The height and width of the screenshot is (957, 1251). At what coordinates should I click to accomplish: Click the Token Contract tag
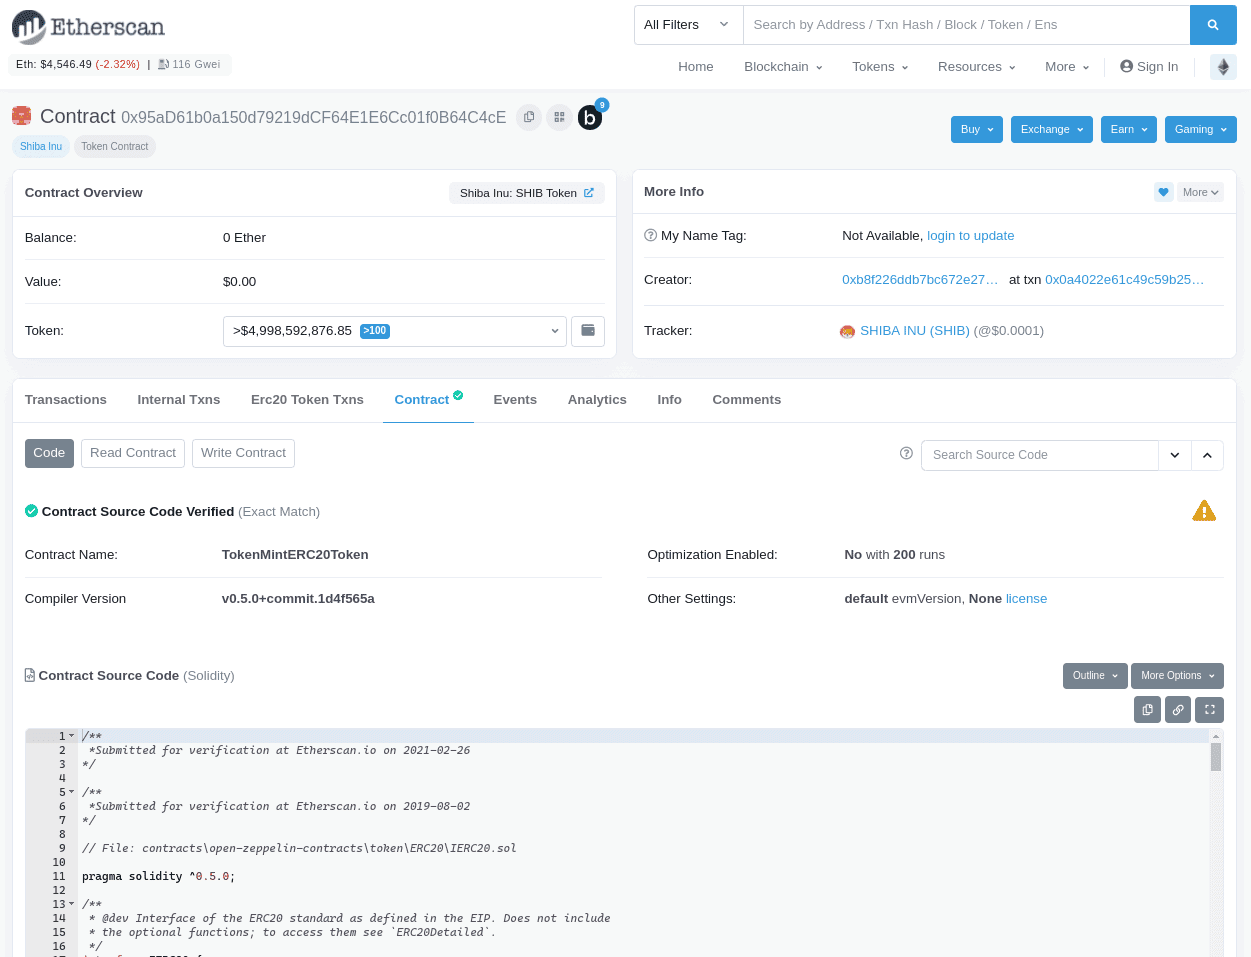tap(115, 146)
